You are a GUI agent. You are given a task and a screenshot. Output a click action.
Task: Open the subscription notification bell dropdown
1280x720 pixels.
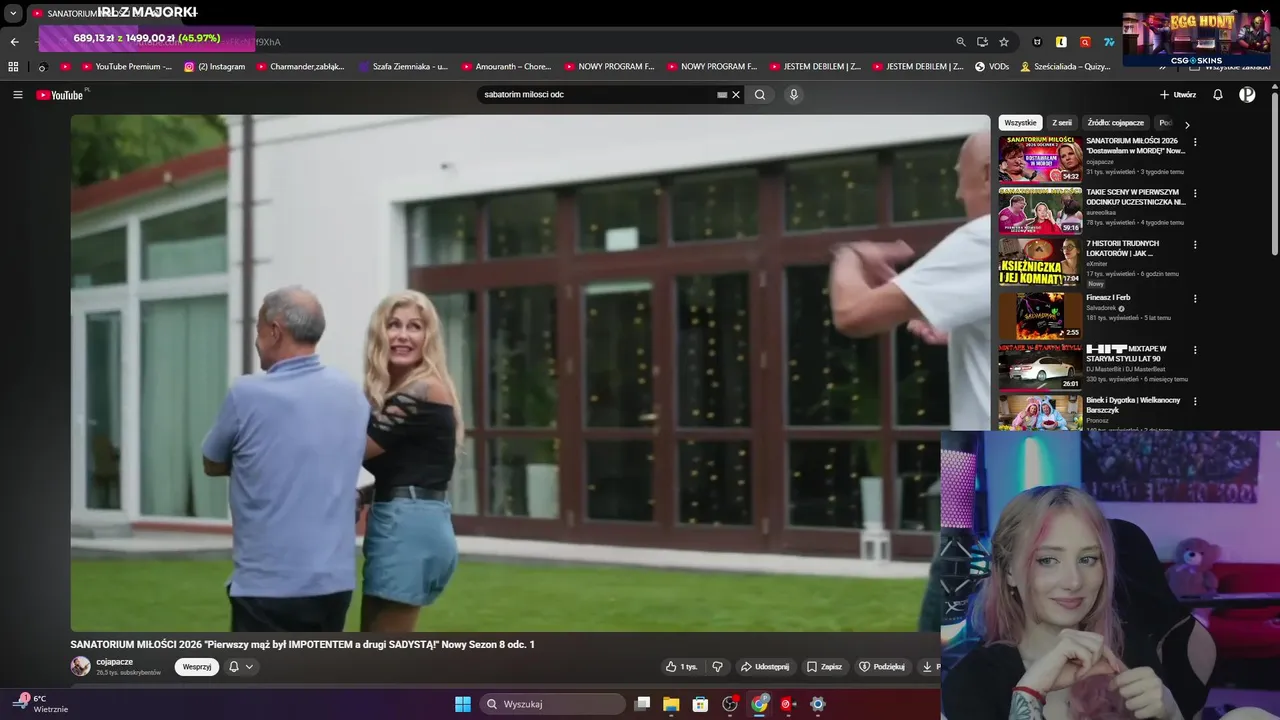(x=240, y=667)
